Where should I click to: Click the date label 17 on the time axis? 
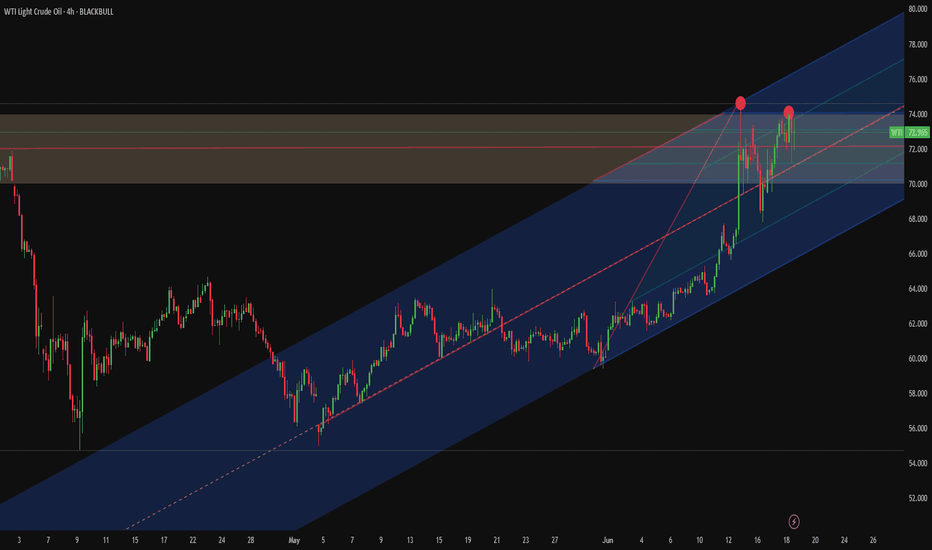163,540
